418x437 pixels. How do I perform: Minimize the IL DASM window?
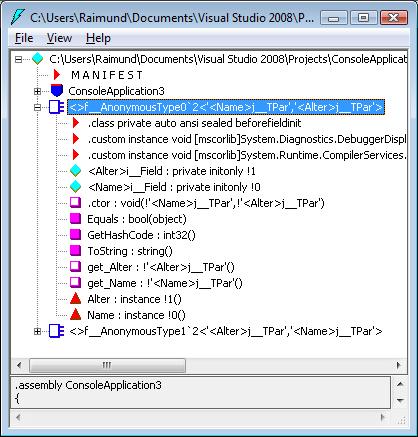pos(334,18)
